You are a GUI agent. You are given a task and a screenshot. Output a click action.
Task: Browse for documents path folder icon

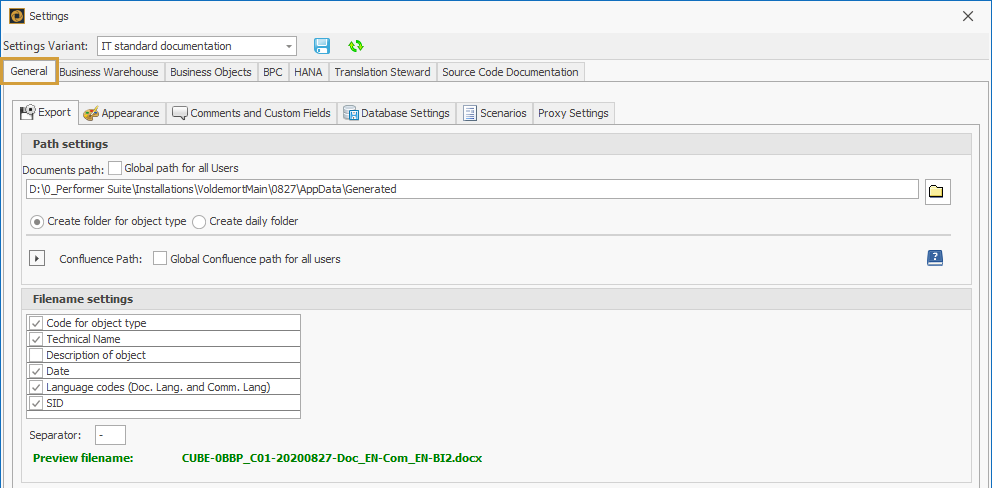936,192
